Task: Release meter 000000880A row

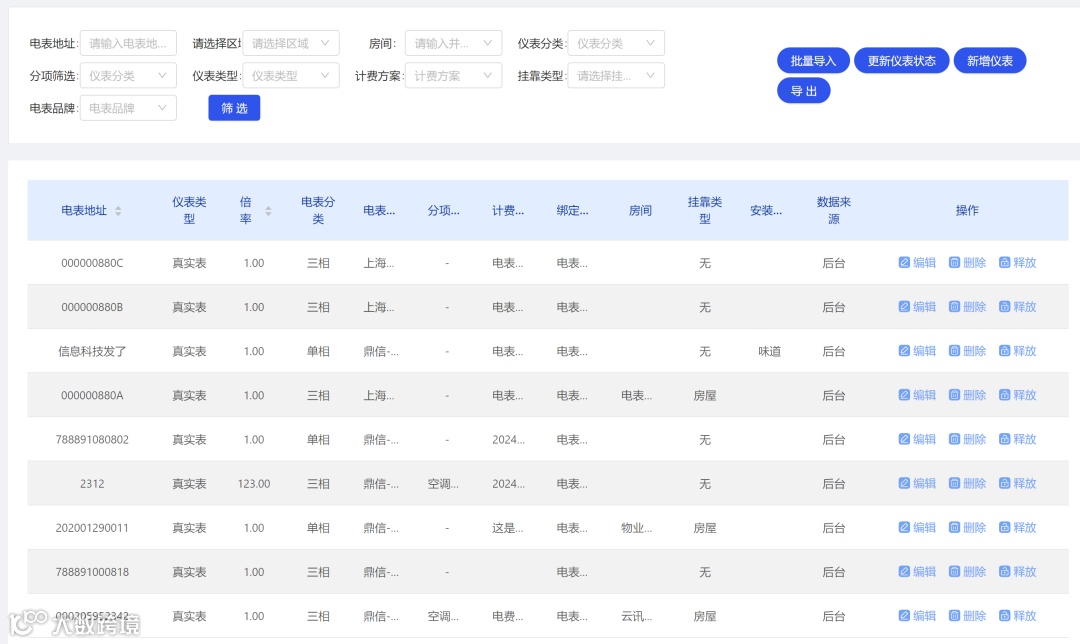Action: 1017,395
